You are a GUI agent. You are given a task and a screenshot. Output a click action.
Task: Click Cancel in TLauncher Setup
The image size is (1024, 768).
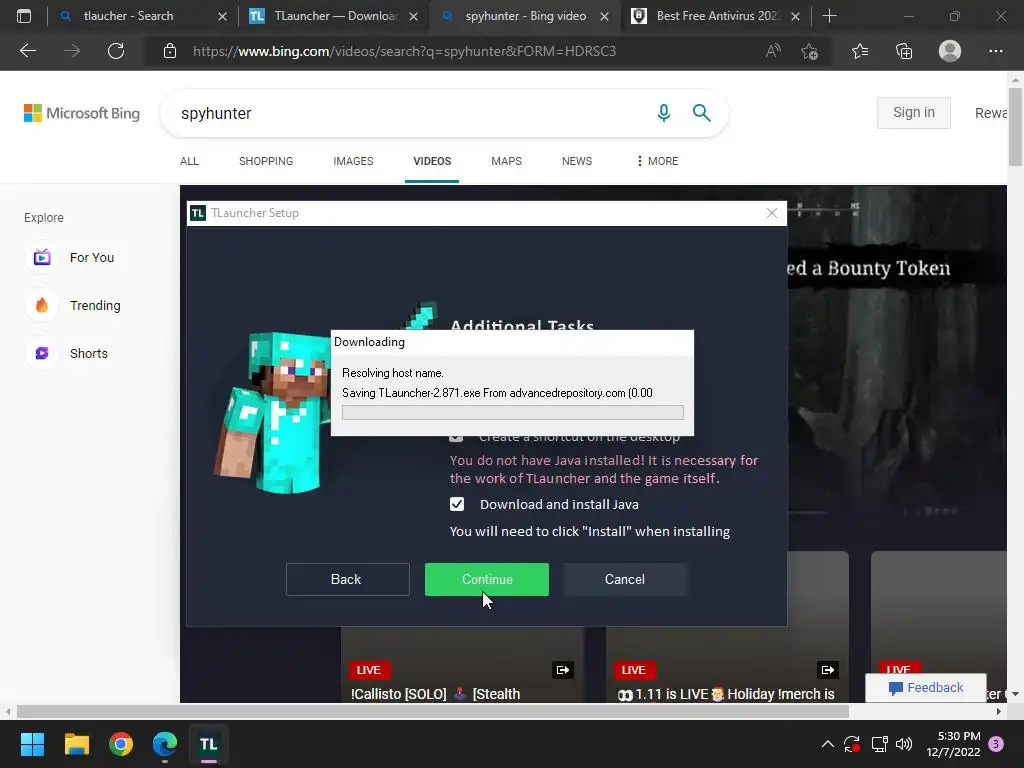point(625,579)
